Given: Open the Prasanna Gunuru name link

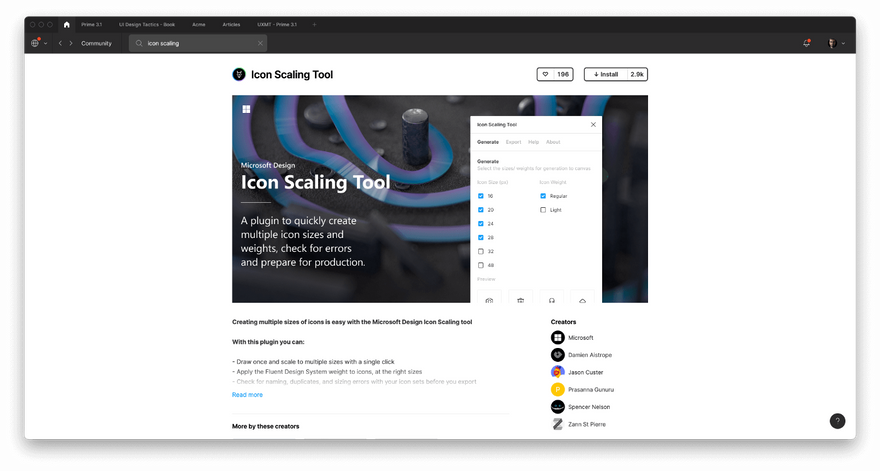Looking at the screenshot, I should (x=591, y=390).
